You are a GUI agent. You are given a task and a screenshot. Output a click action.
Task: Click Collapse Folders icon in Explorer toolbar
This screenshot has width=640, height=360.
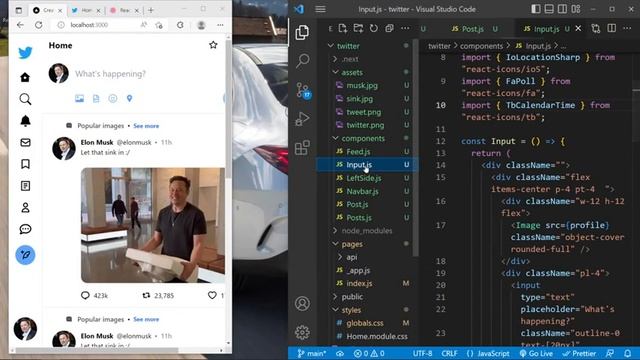point(389,28)
